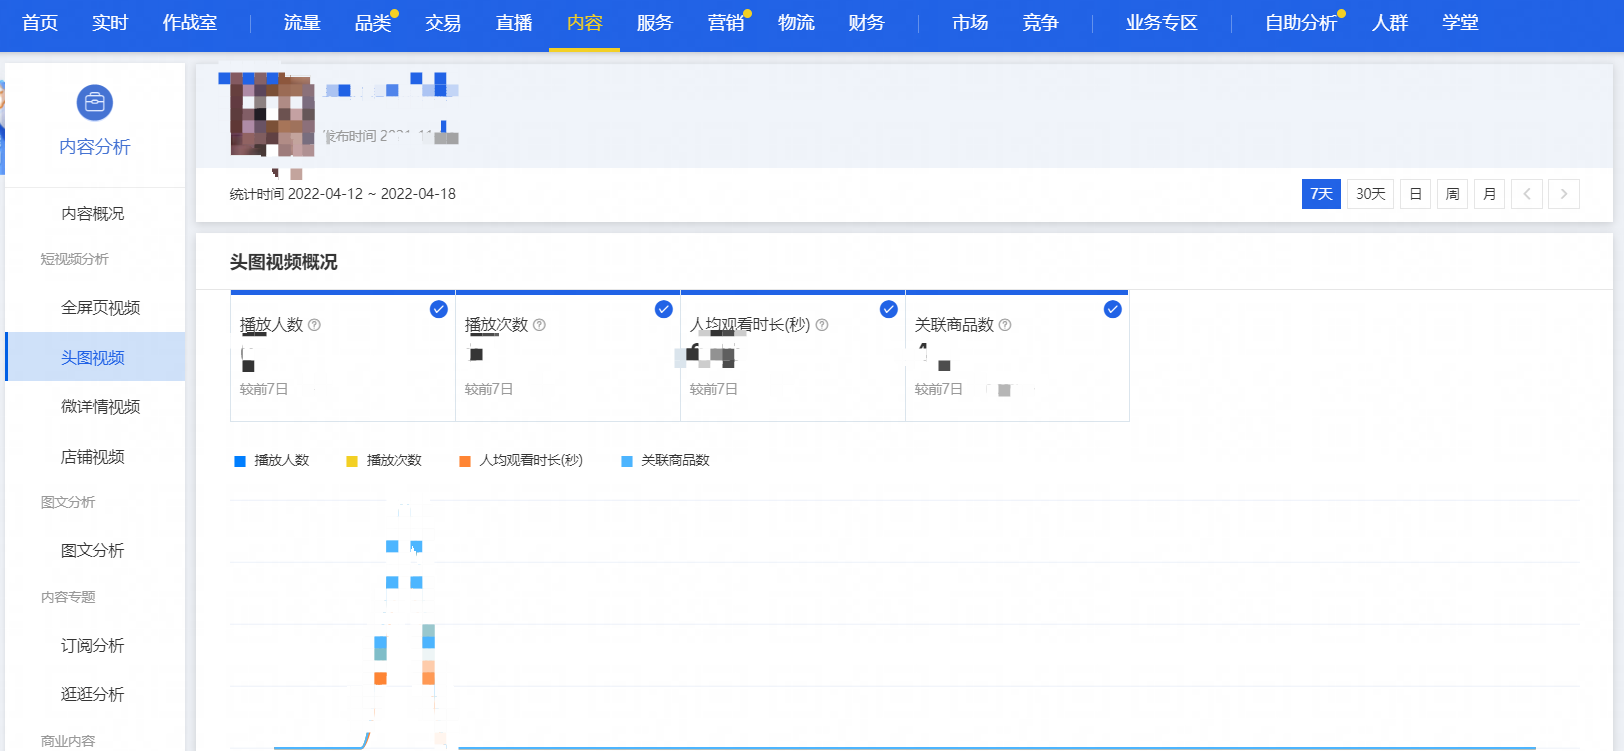Screen dimensions: 1624x751
Task: Open 内容概况 in the sidebar
Action: coord(93,214)
